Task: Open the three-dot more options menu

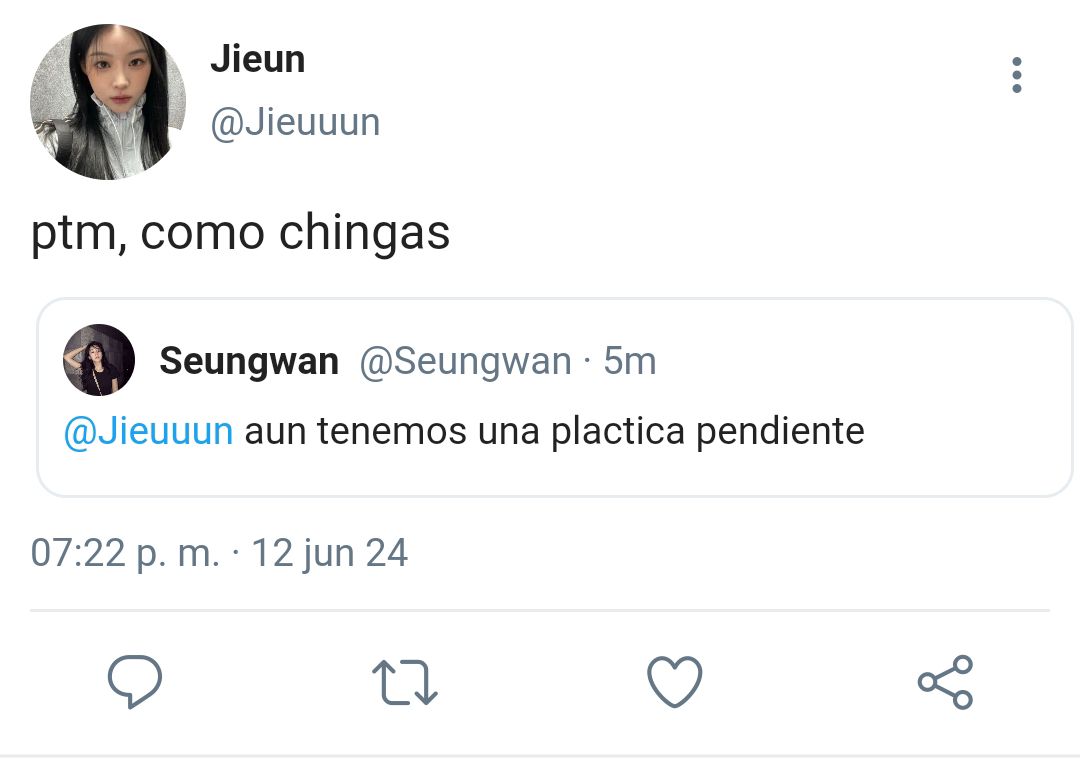Action: pos(1017,75)
